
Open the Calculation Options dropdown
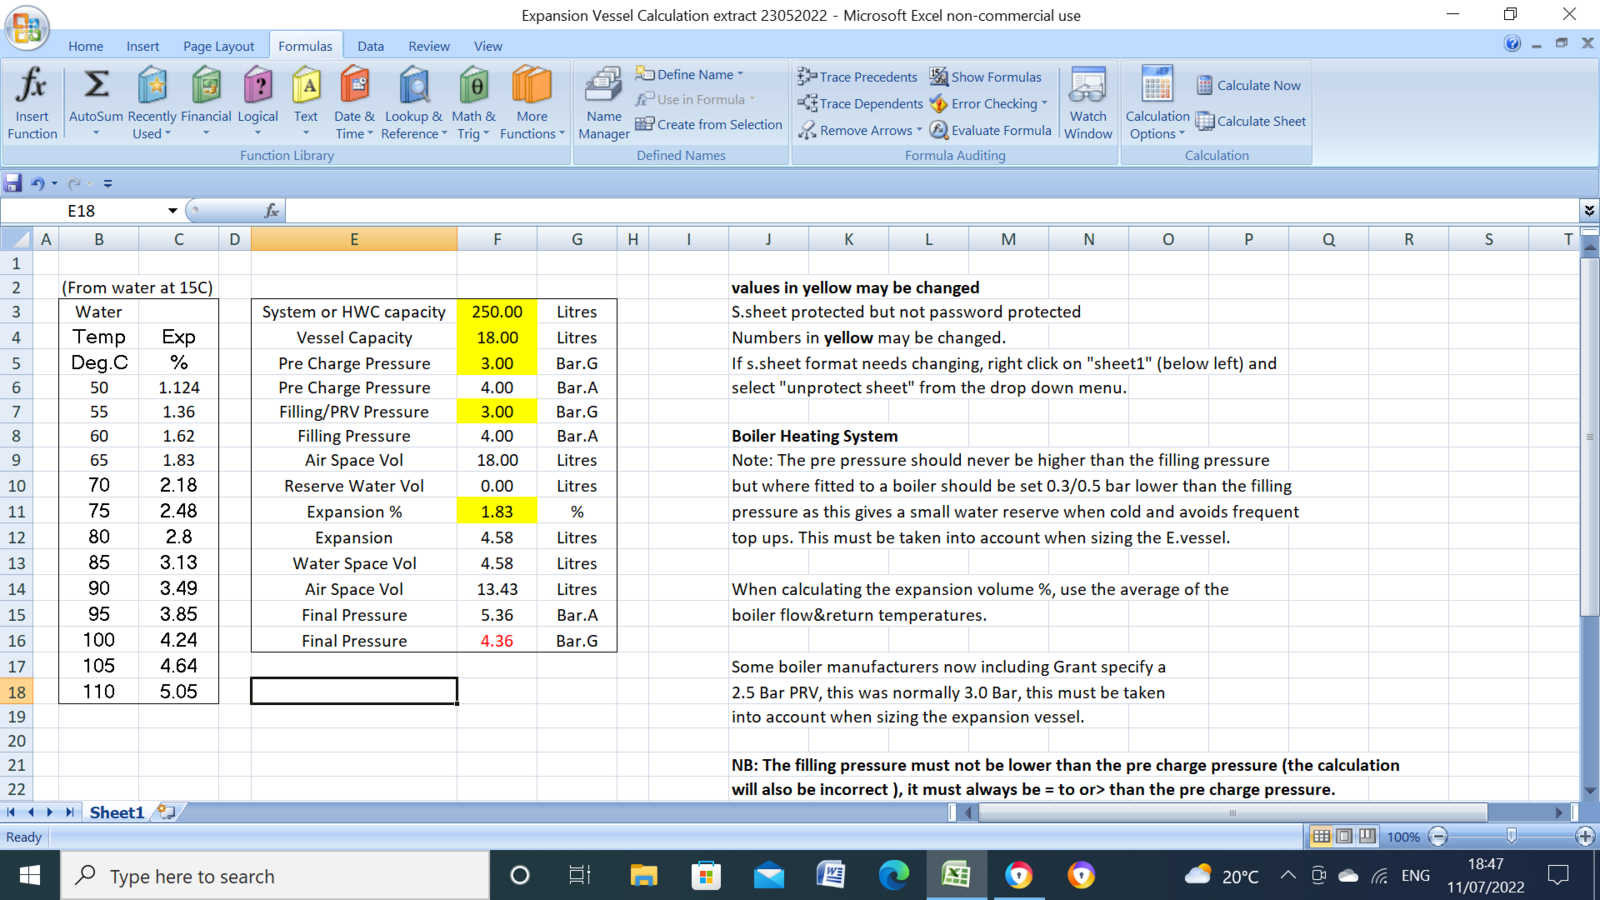(1157, 103)
